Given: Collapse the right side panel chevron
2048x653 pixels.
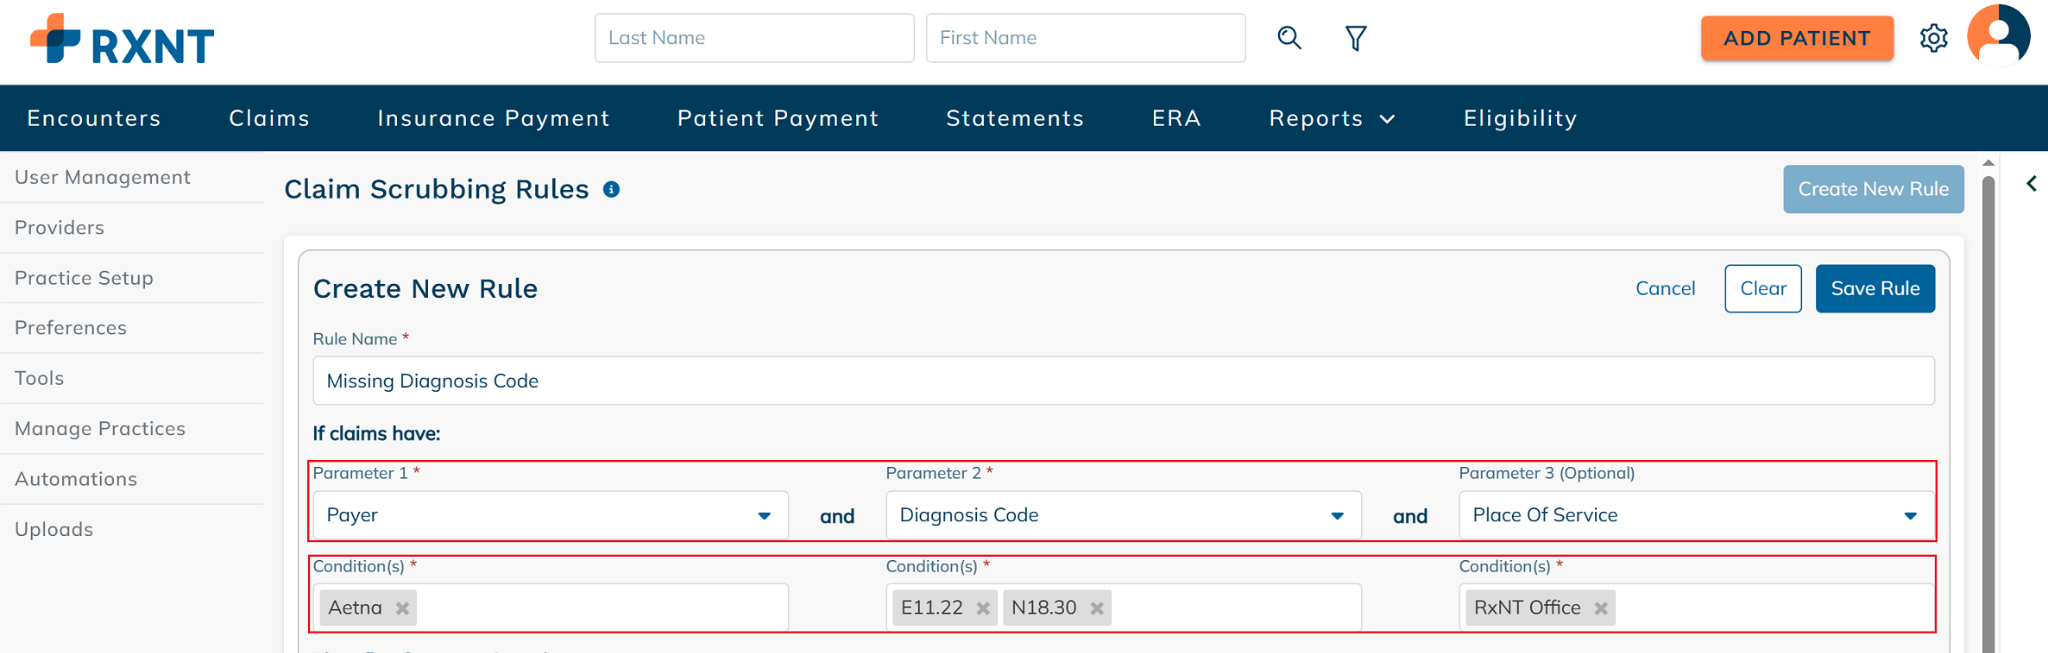Looking at the screenshot, I should click(x=2031, y=183).
